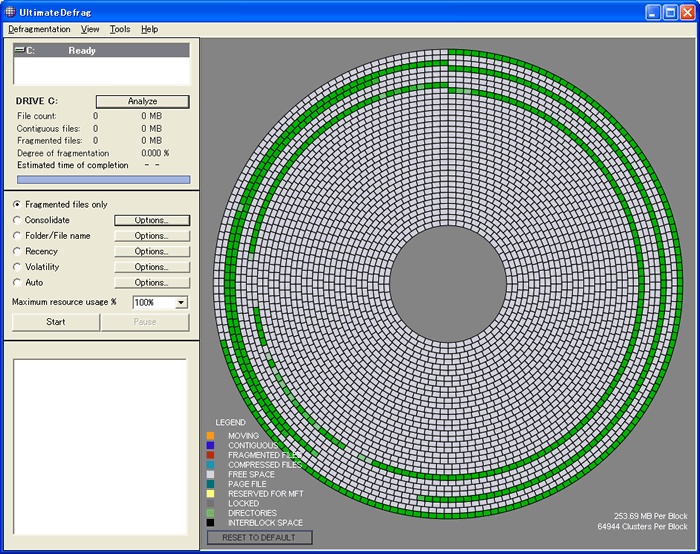Click the '64944 Clusters Per Block' text

click(x=642, y=527)
